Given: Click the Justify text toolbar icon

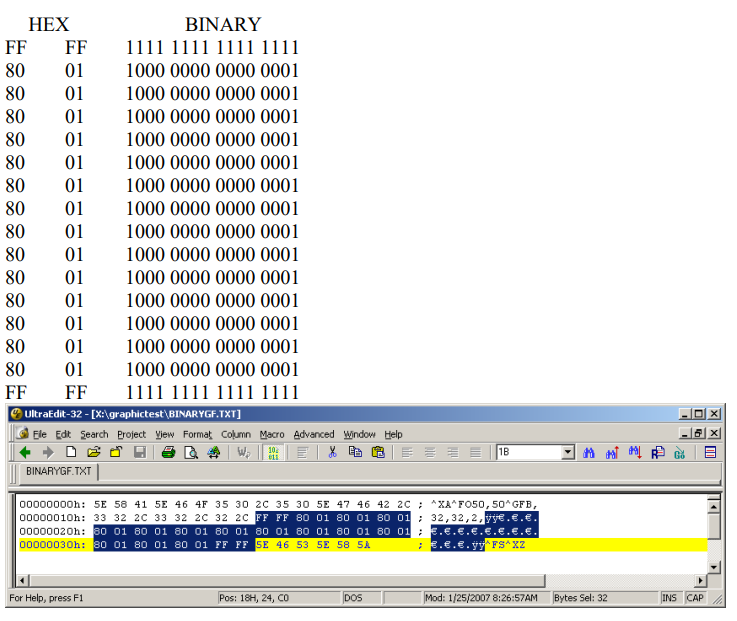Looking at the screenshot, I should coord(476,453).
